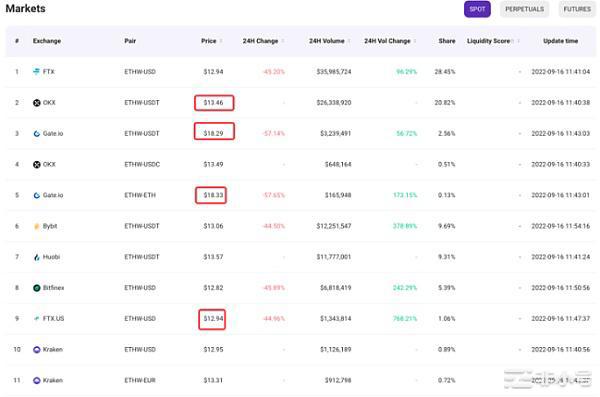
Task: Open the FUTURES tab
Action: point(577,9)
